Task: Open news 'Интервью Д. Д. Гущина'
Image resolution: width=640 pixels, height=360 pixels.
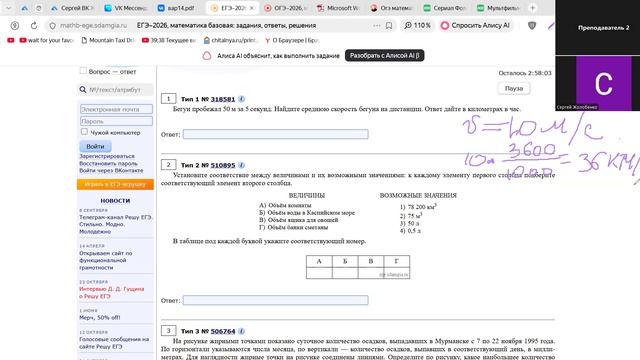Action: point(111,292)
